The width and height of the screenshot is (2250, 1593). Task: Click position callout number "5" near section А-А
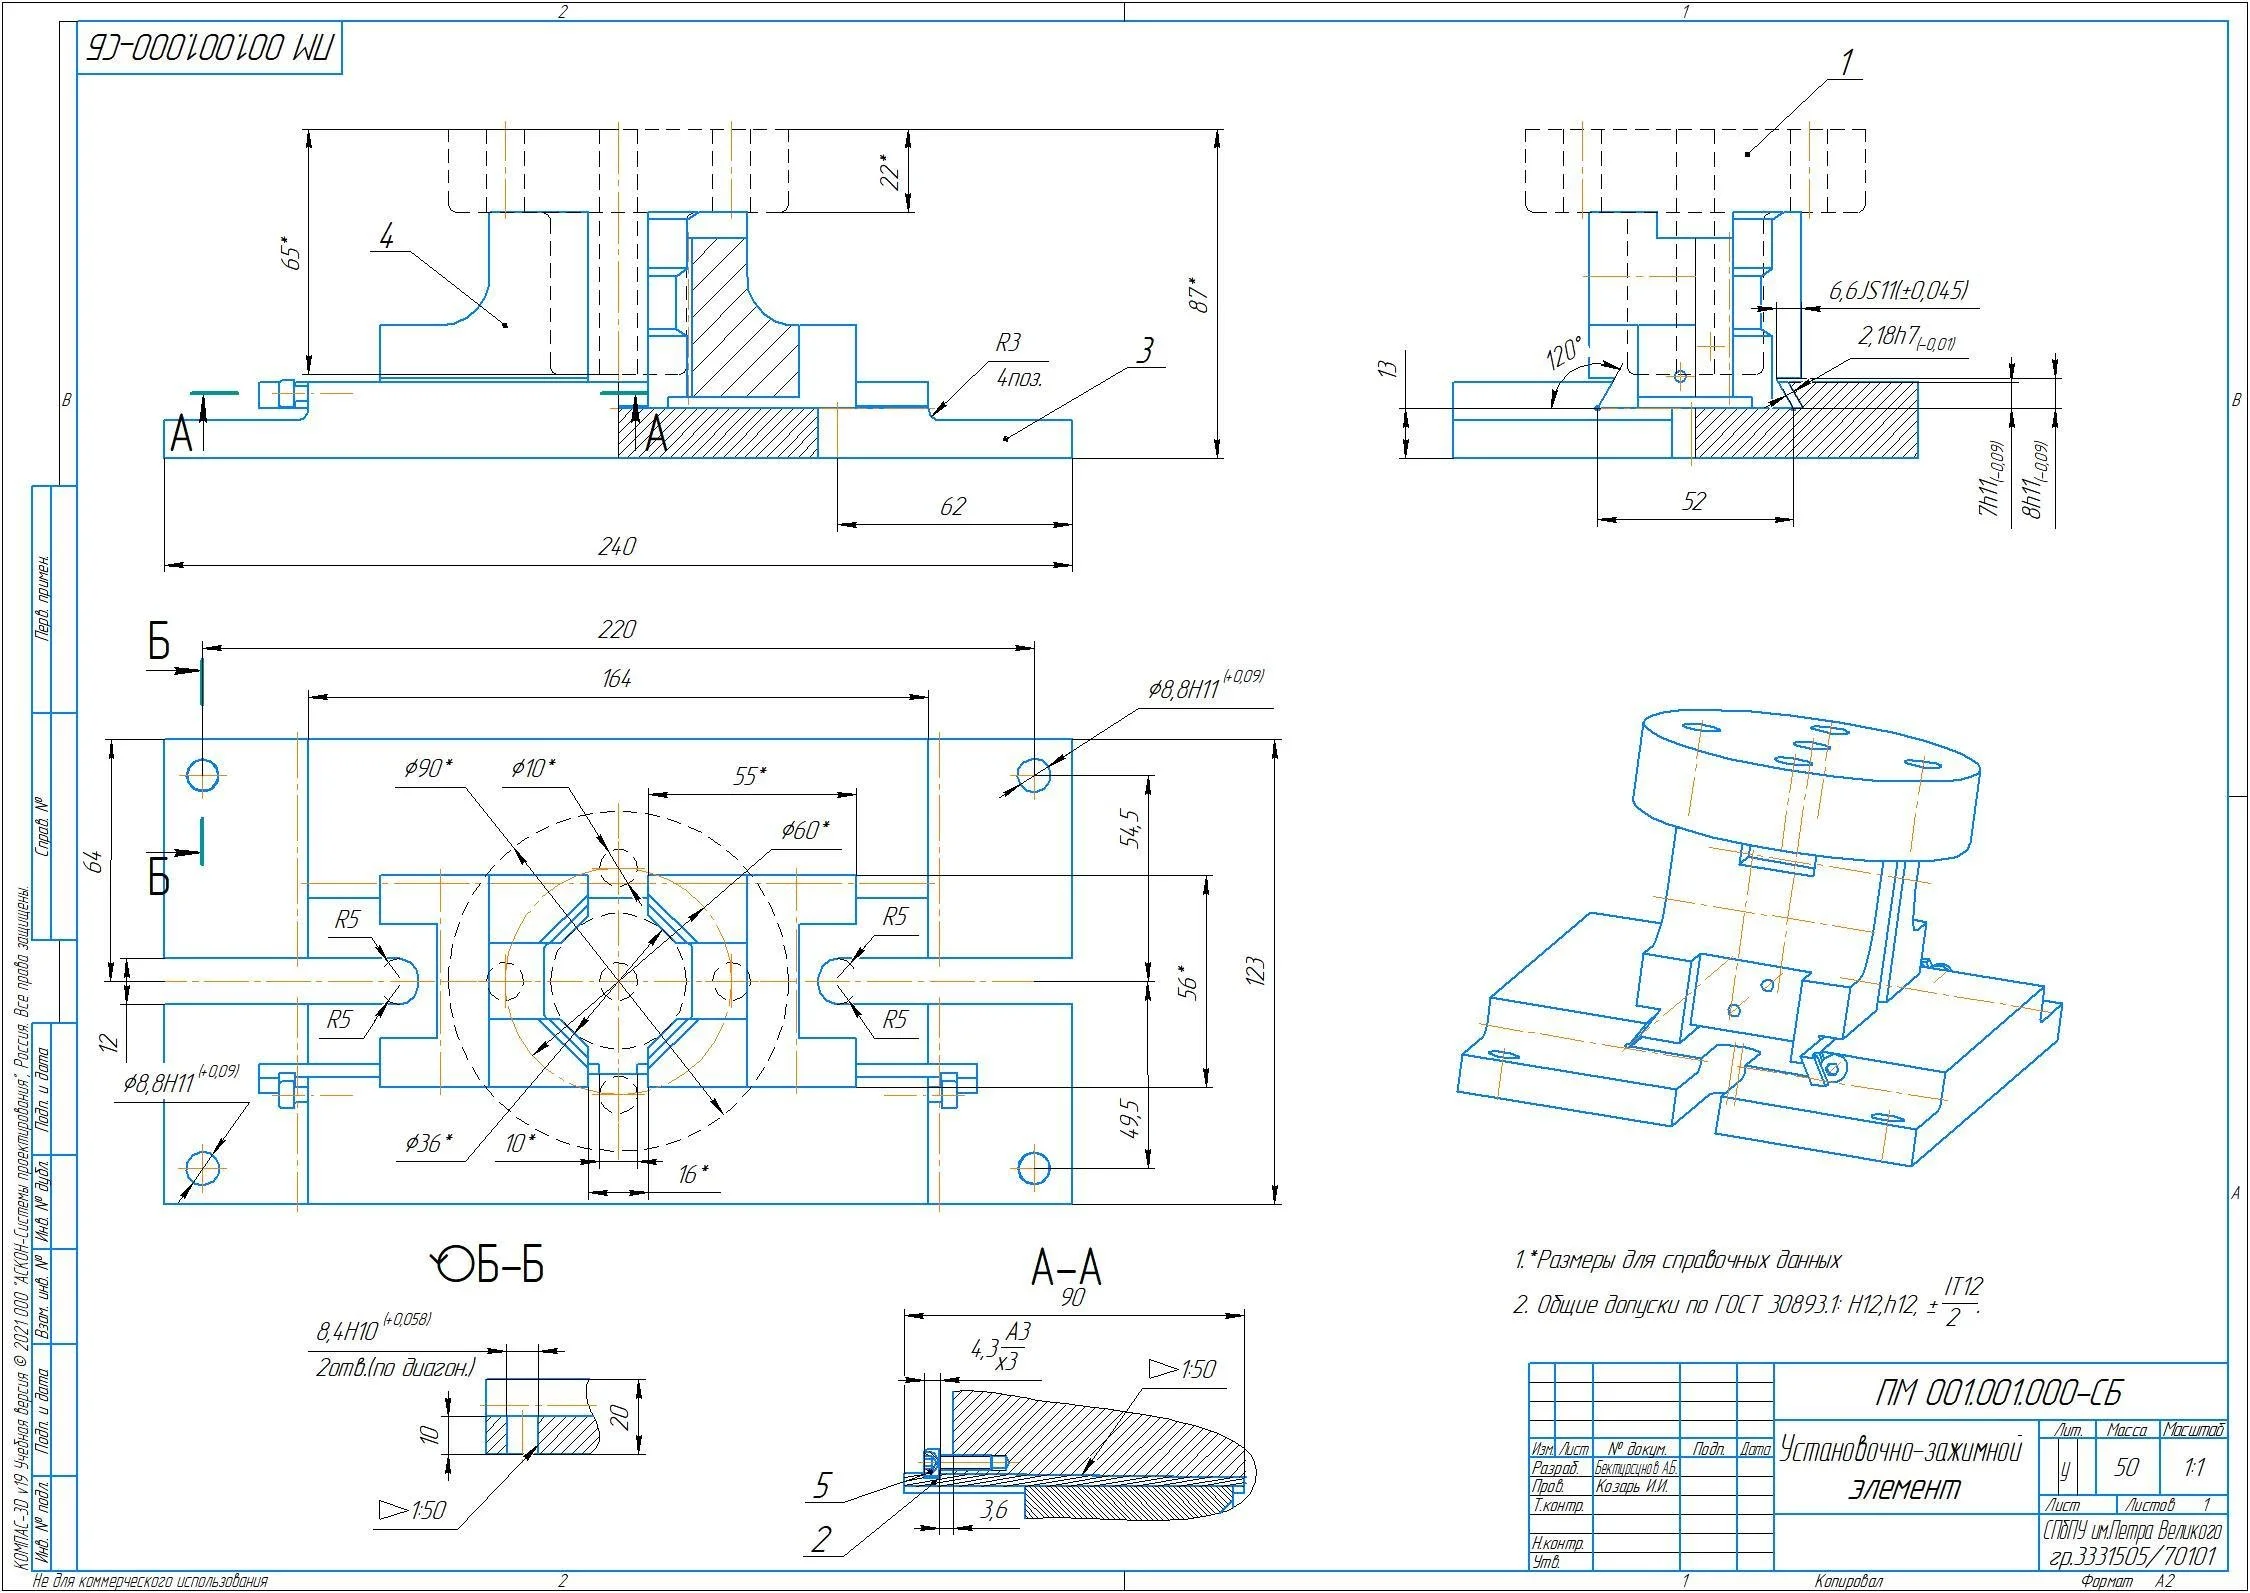pos(822,1486)
